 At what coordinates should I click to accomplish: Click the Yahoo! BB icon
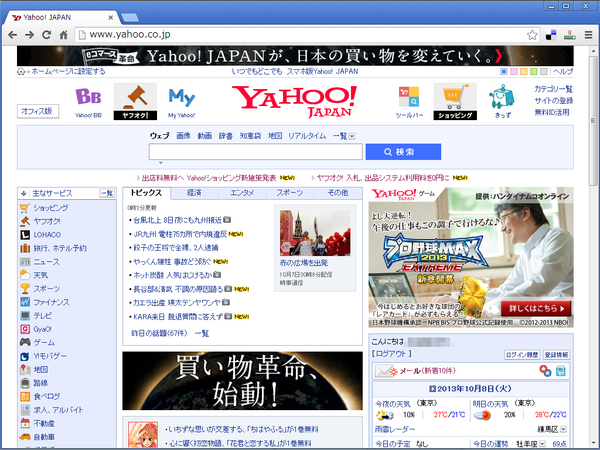[89, 101]
